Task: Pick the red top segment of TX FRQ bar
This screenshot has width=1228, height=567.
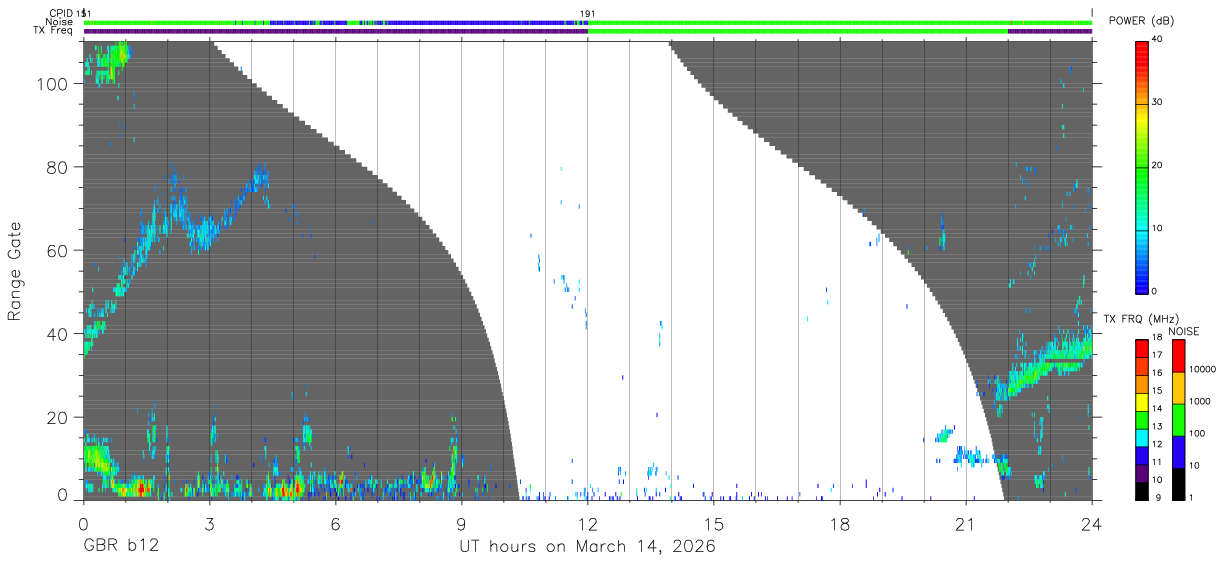Action: (x=1141, y=348)
